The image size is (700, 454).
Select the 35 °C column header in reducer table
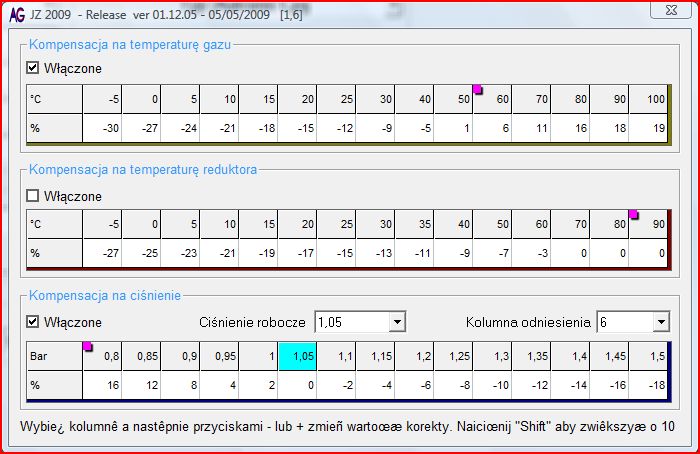pos(414,224)
